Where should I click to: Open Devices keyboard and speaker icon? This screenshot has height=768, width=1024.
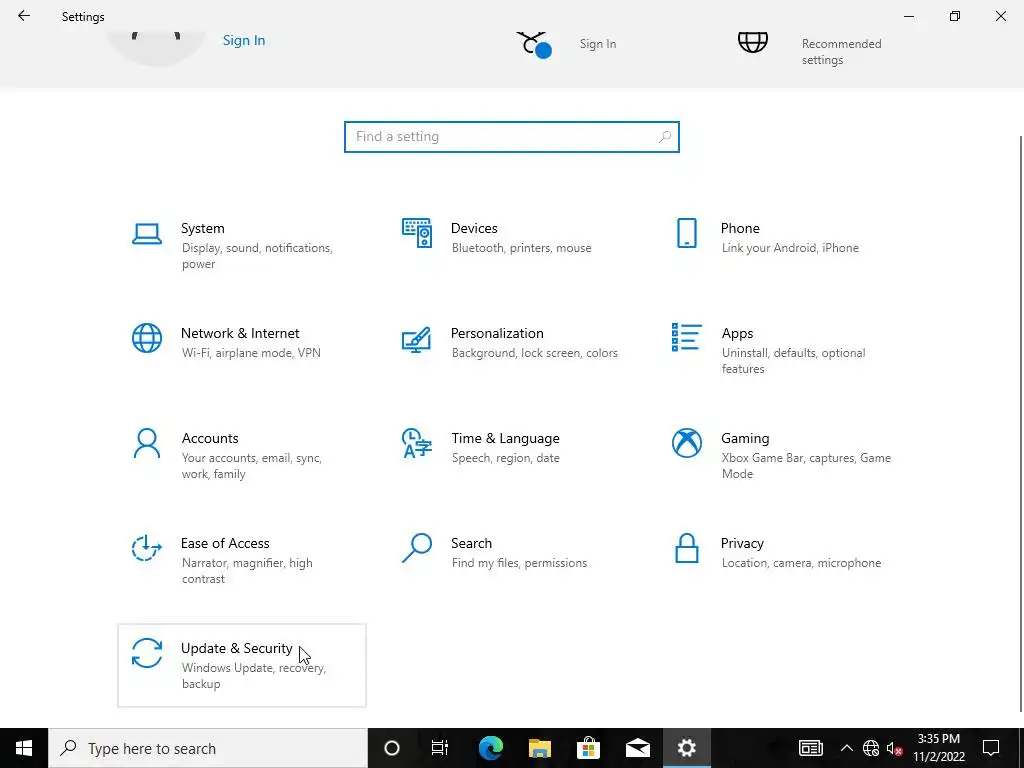[417, 233]
